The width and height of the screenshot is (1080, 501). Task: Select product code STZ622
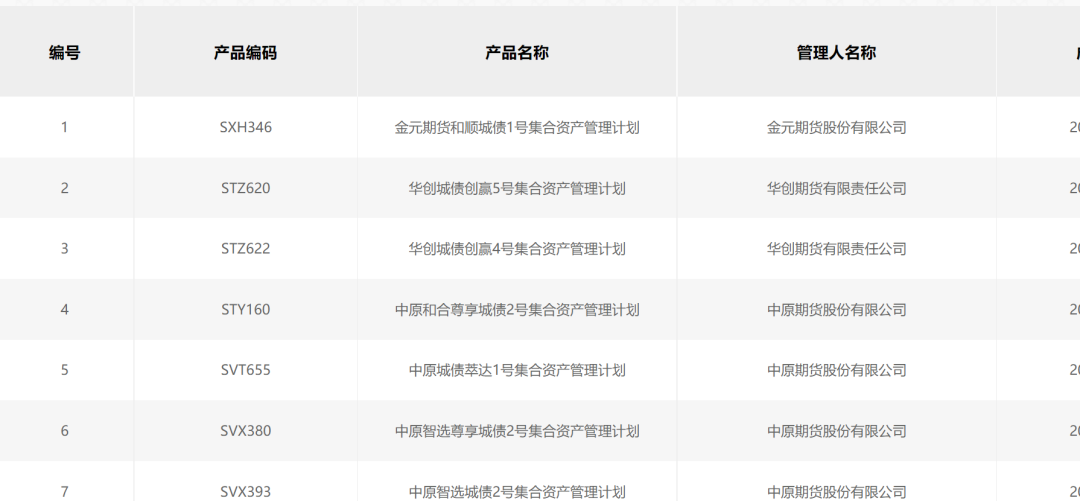coord(245,249)
